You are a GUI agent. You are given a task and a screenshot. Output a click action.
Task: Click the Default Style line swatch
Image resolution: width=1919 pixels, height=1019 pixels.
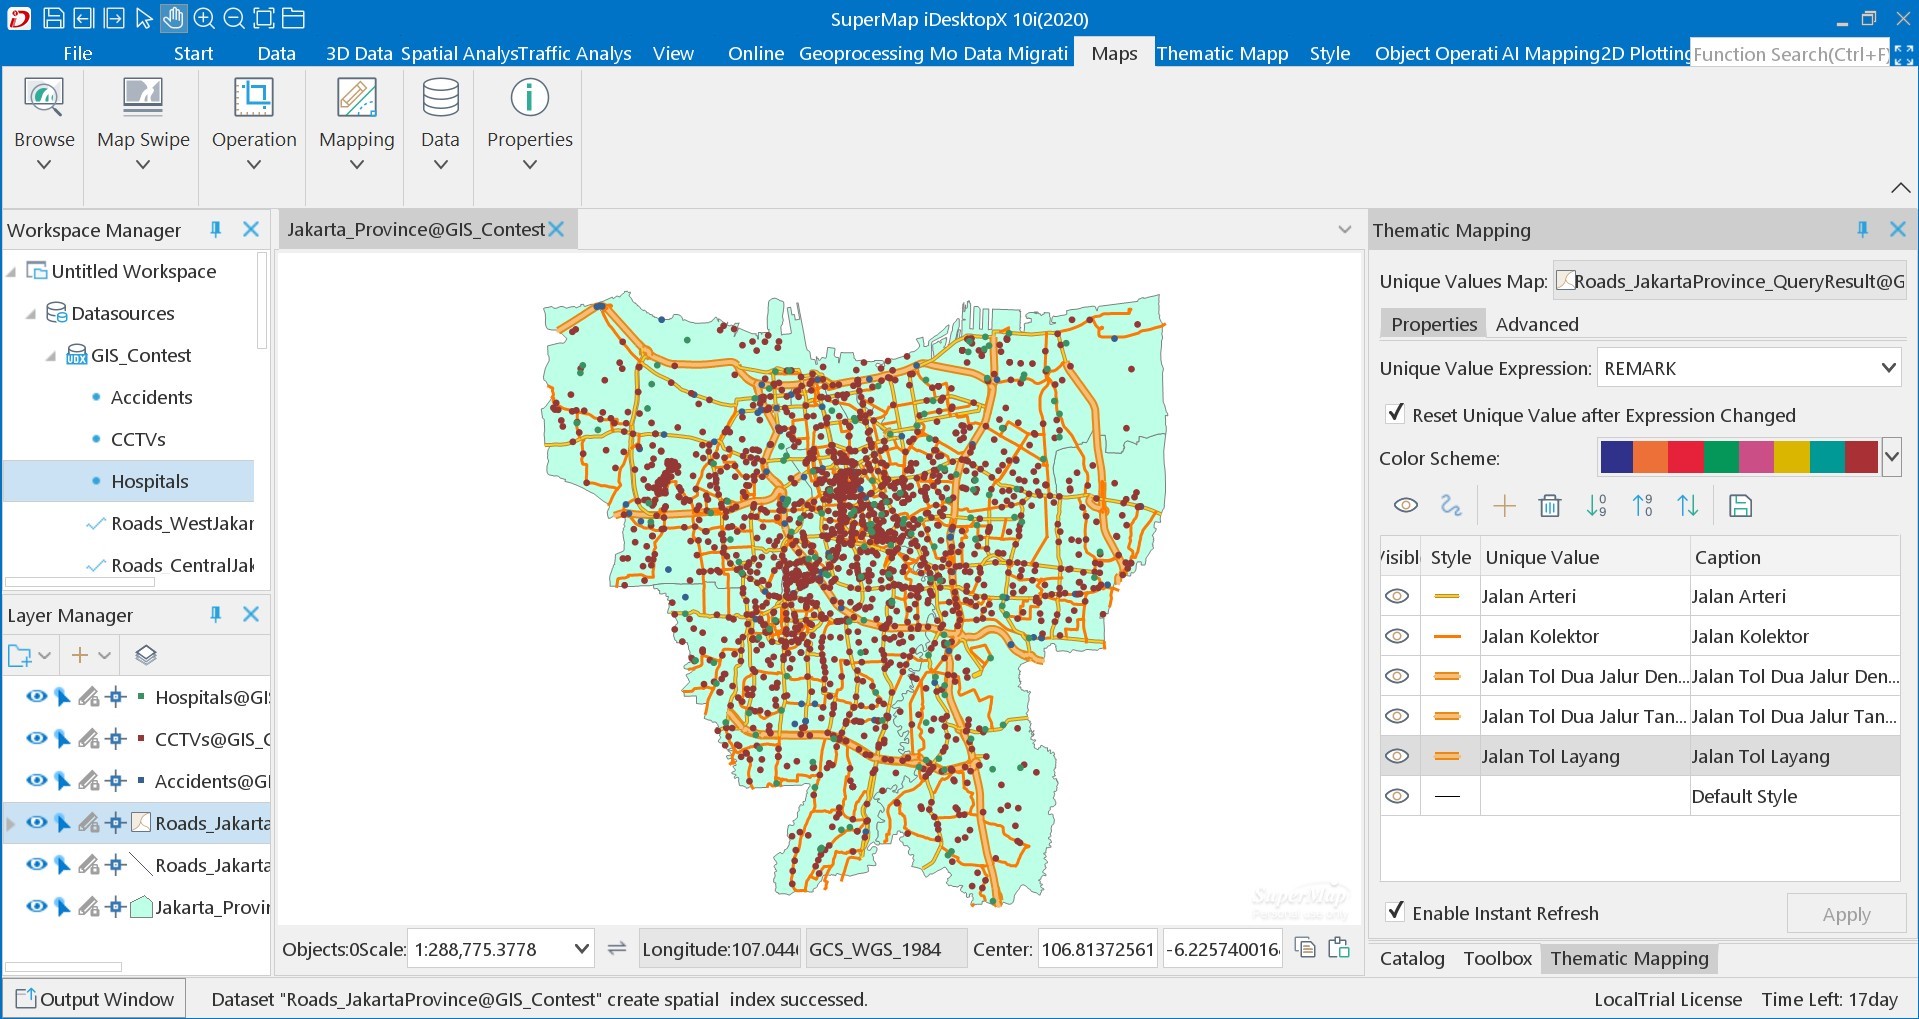pos(1446,796)
